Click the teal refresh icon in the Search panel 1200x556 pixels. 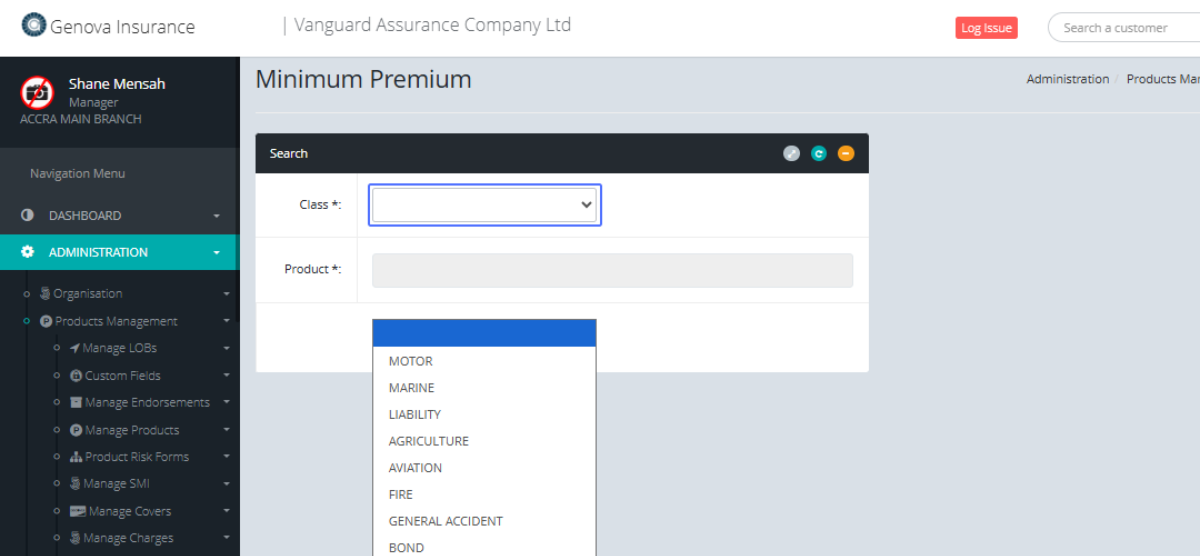pyautogui.click(x=819, y=153)
